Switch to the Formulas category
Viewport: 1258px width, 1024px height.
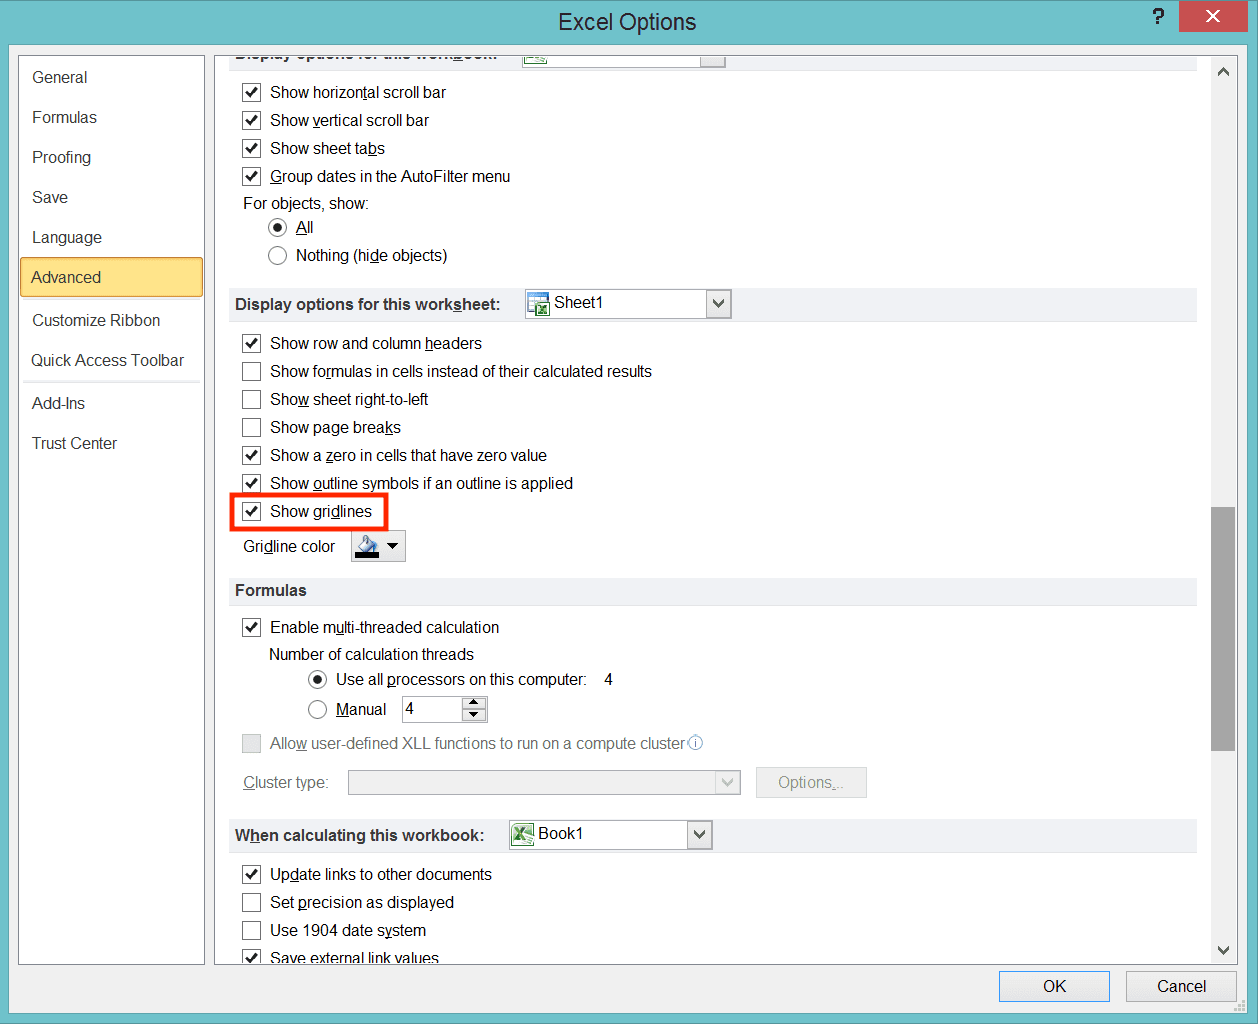coord(64,117)
